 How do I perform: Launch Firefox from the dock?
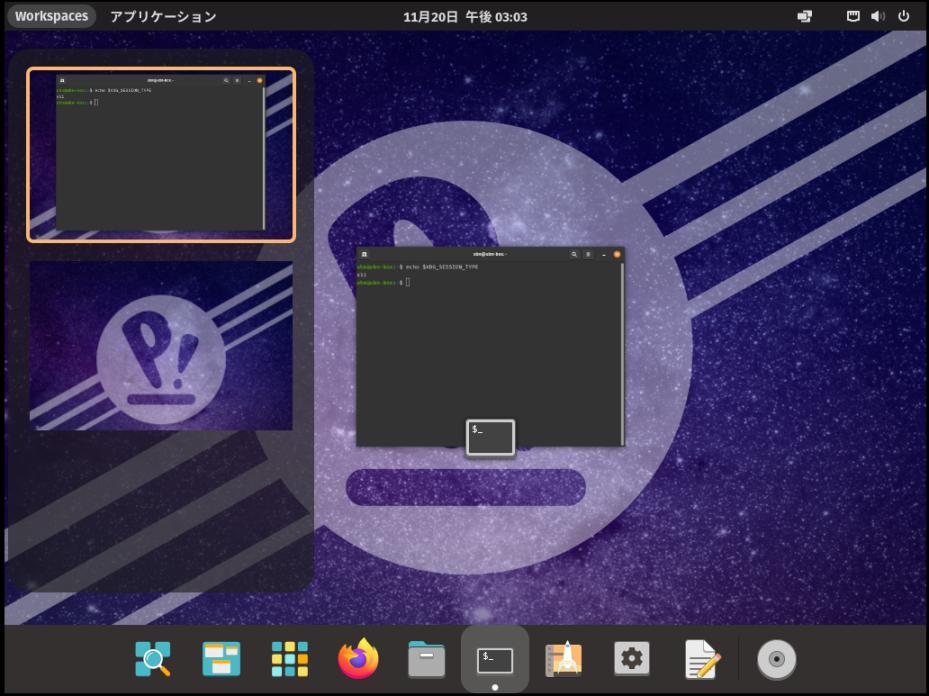click(358, 658)
